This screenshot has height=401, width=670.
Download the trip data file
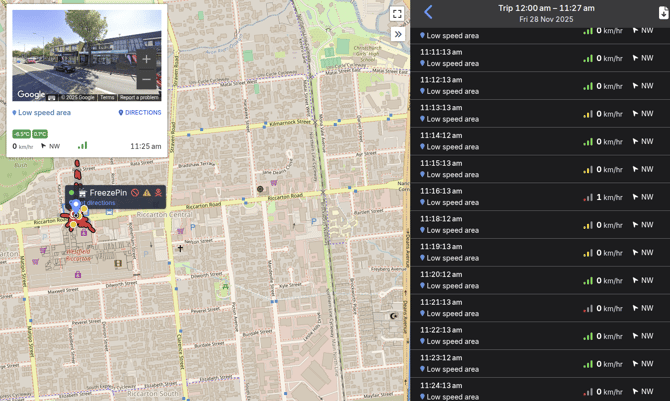point(662,13)
